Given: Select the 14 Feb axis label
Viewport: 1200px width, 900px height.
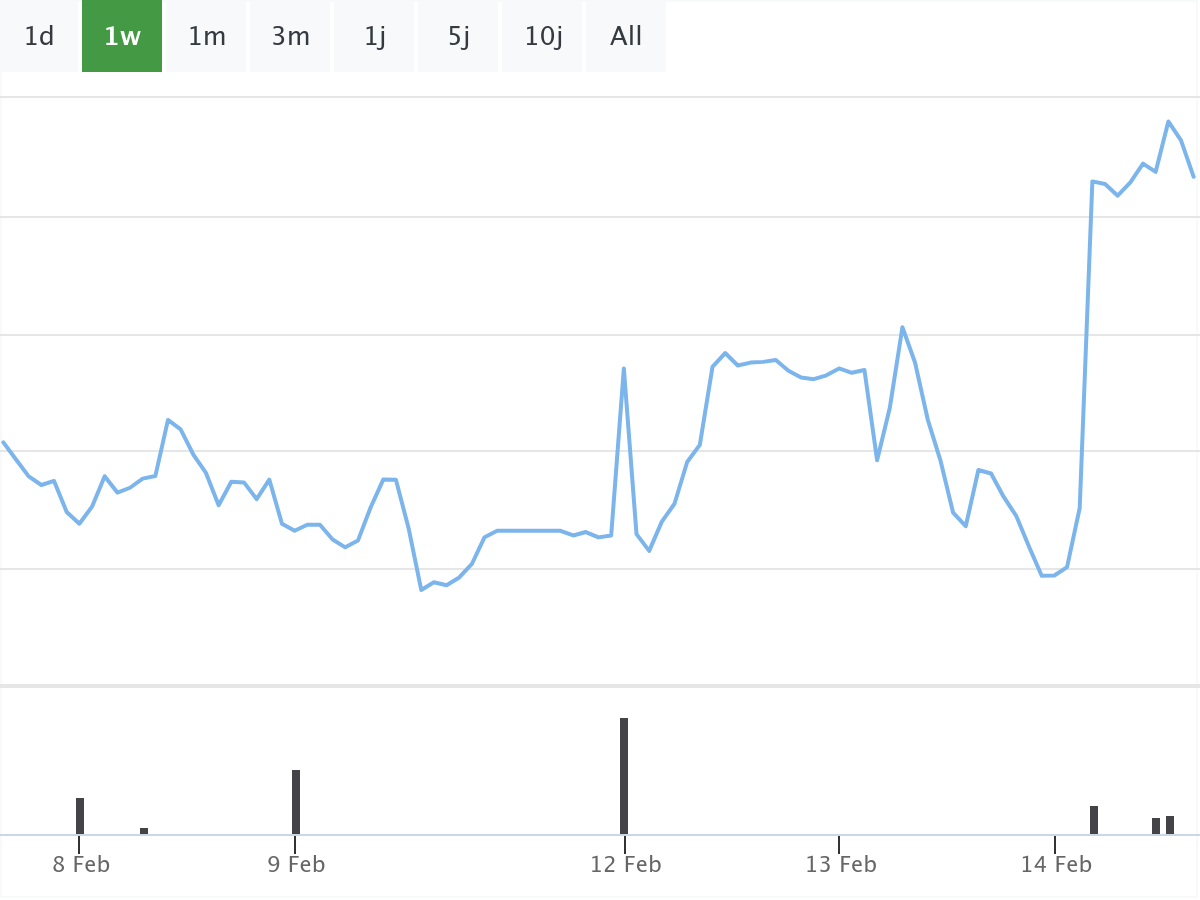Looking at the screenshot, I should point(1056,865).
